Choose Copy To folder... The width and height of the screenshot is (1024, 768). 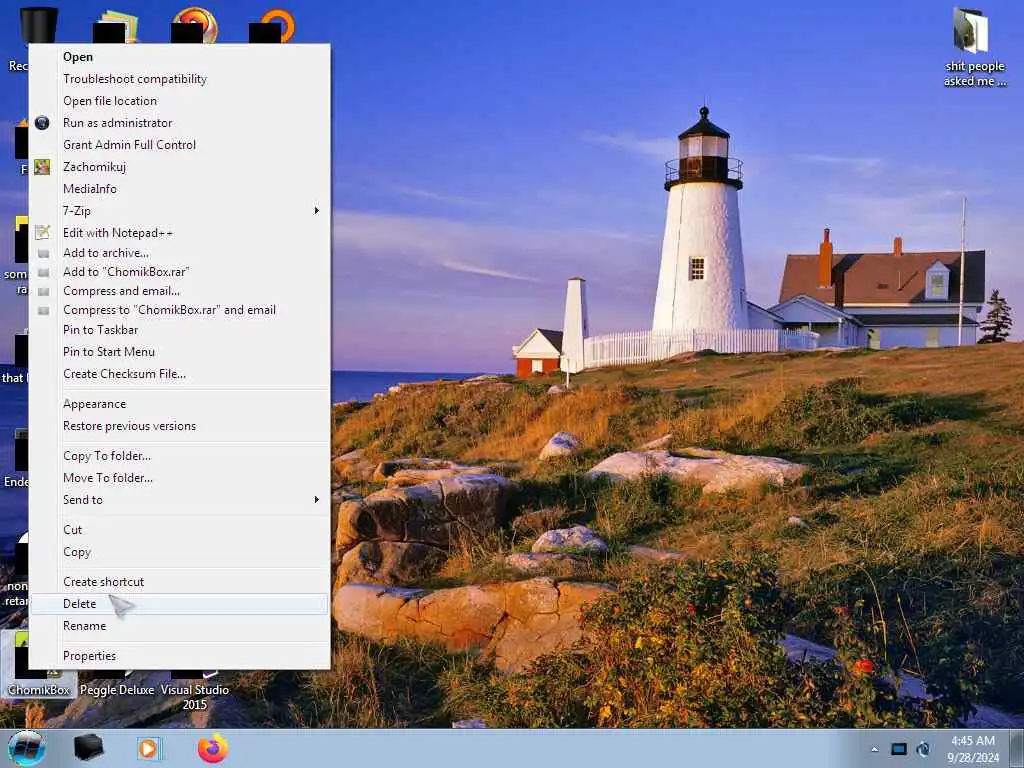[179, 456]
